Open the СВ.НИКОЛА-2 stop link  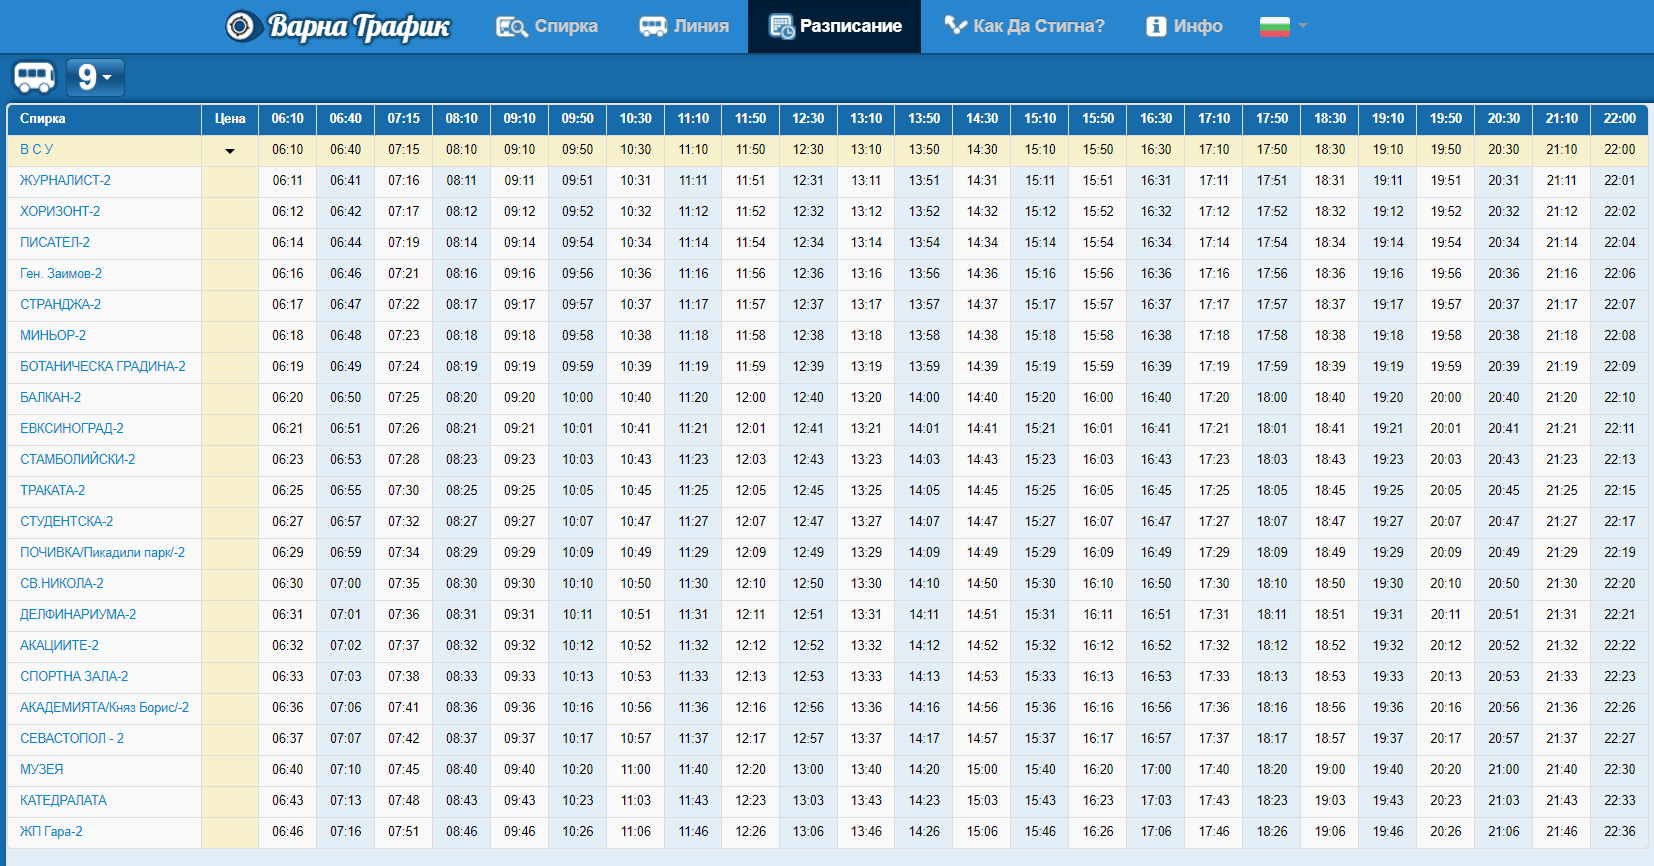(62, 583)
